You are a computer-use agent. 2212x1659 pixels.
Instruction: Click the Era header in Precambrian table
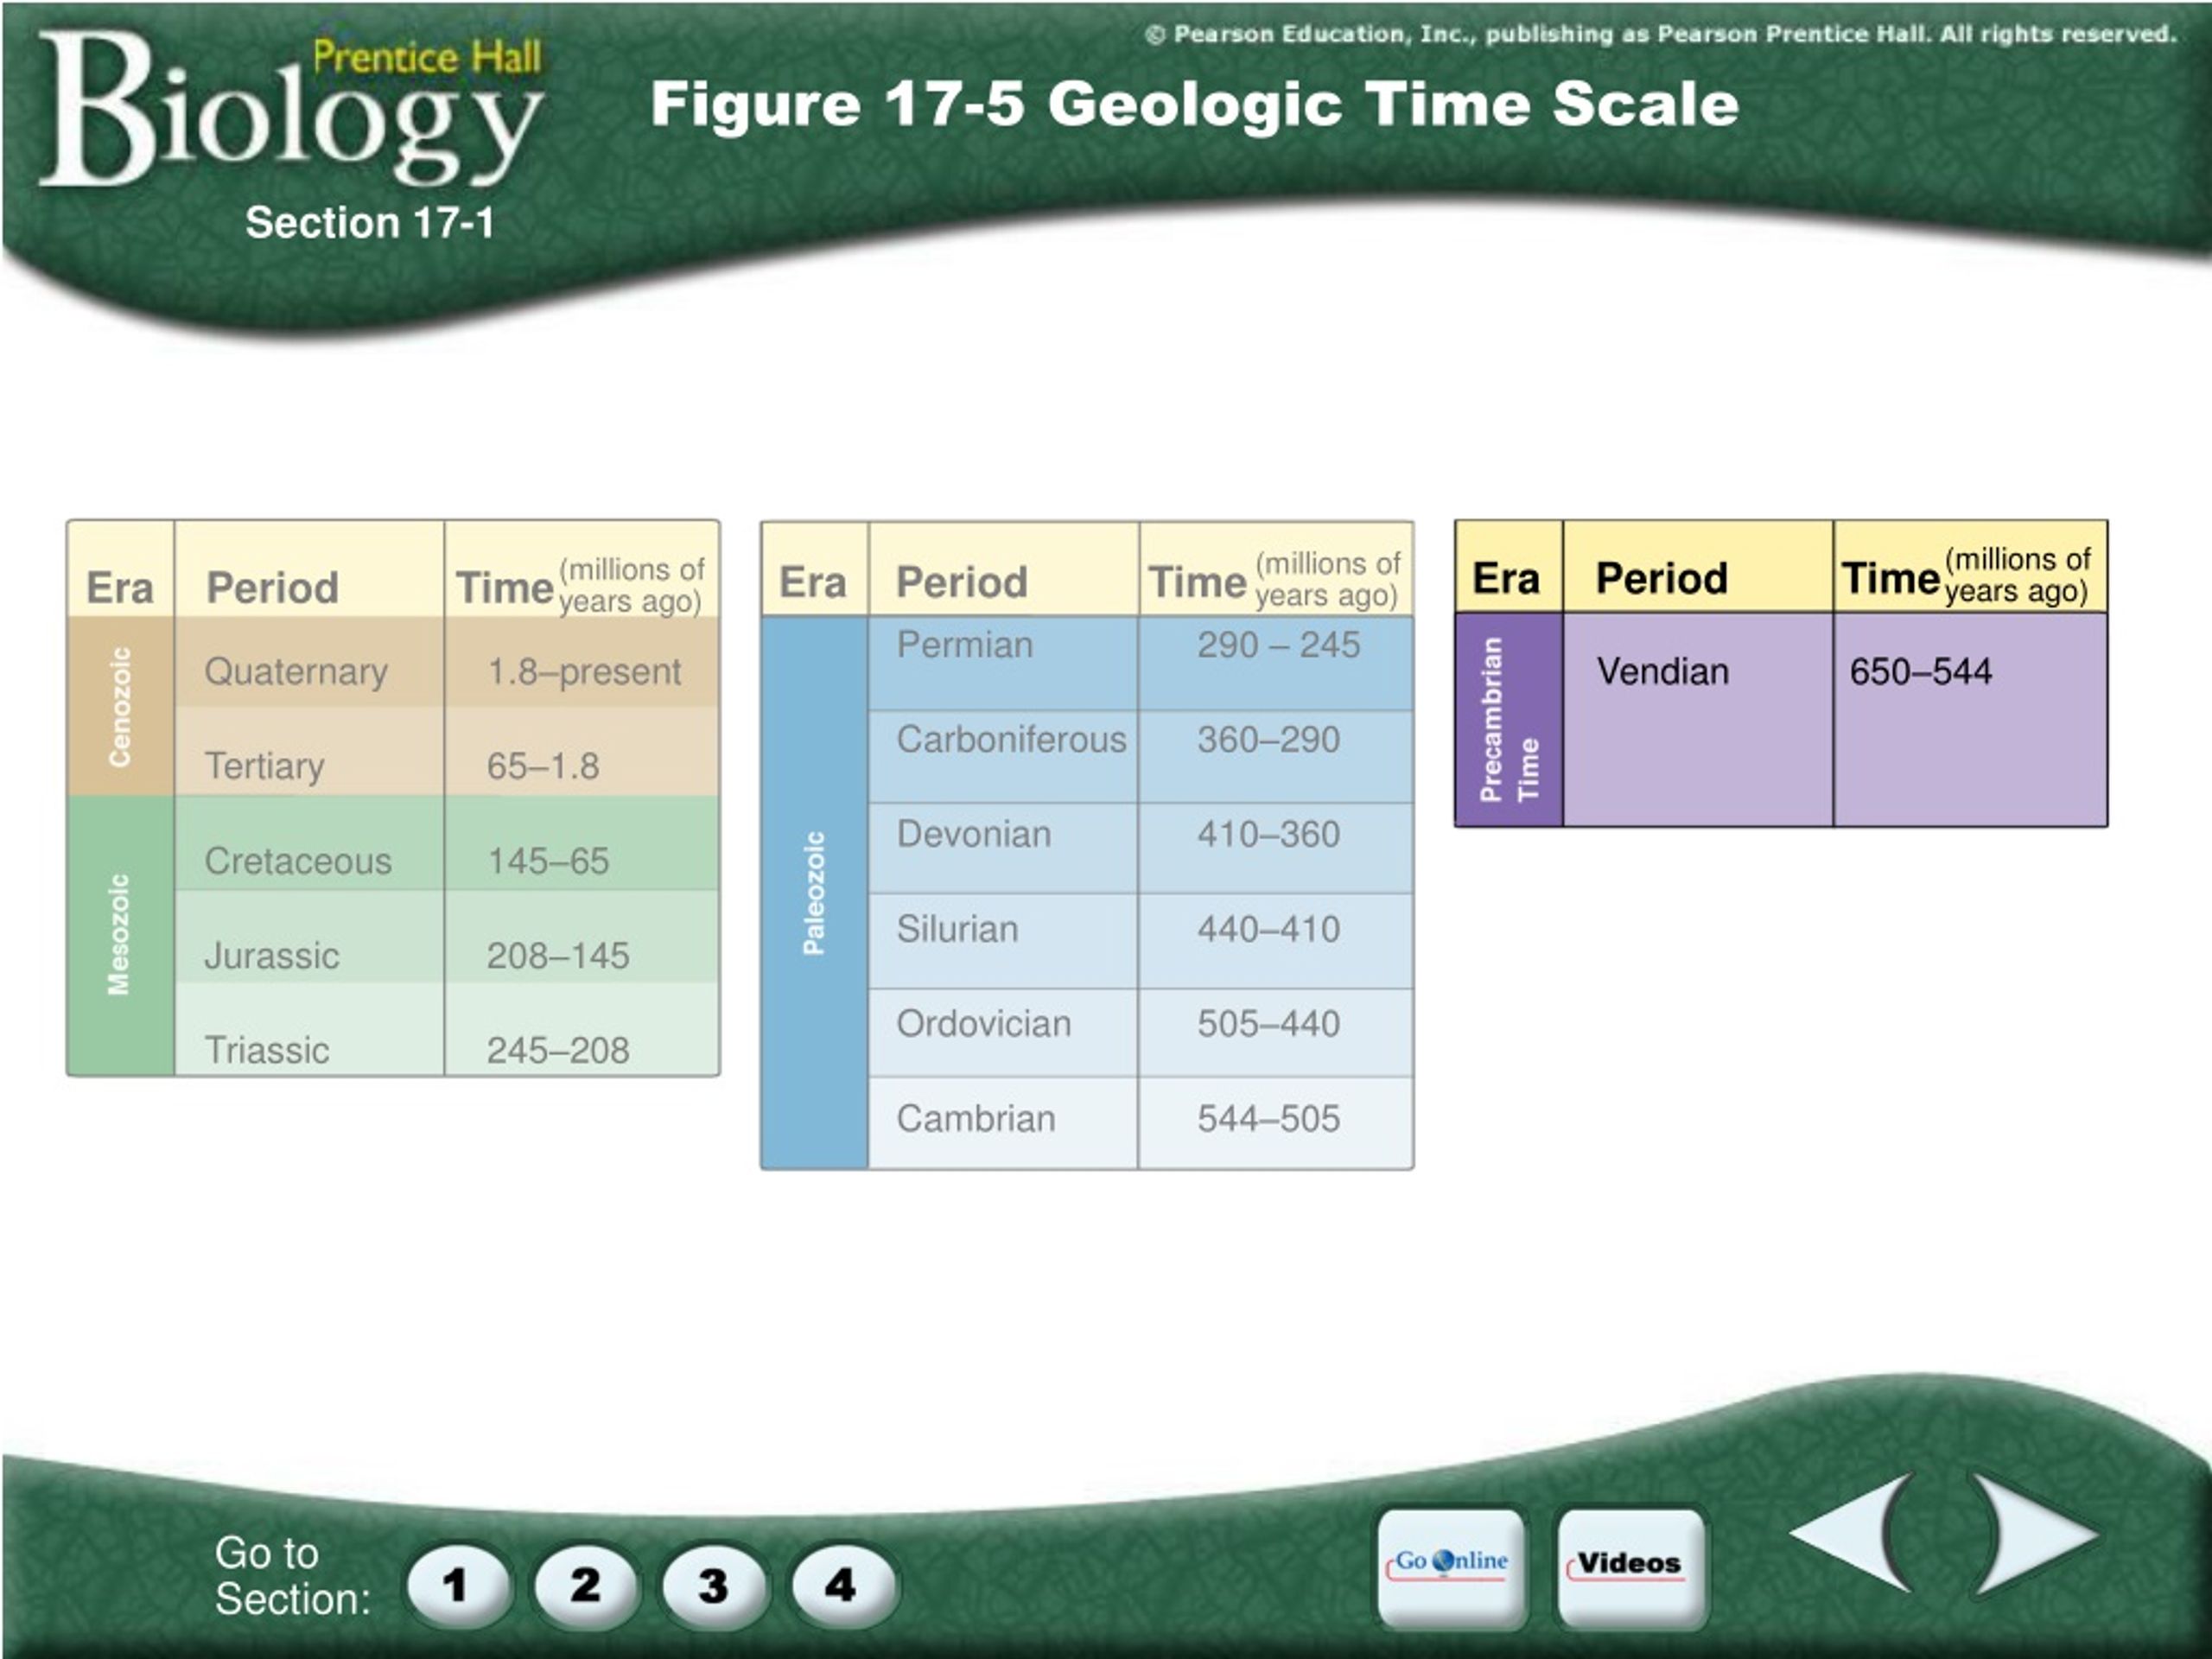click(x=1506, y=578)
